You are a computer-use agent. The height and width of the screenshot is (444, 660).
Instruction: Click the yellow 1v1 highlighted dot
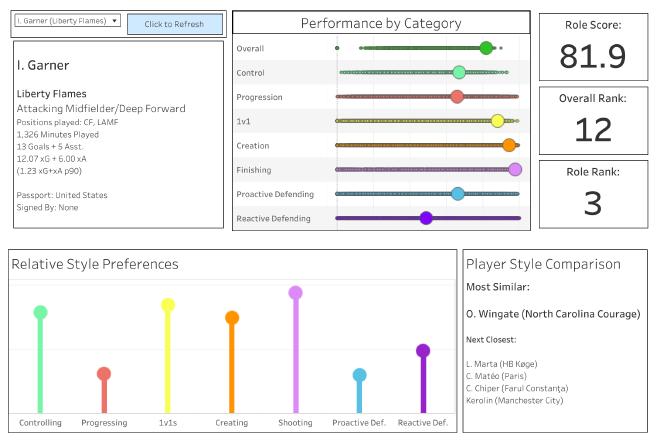click(x=497, y=121)
